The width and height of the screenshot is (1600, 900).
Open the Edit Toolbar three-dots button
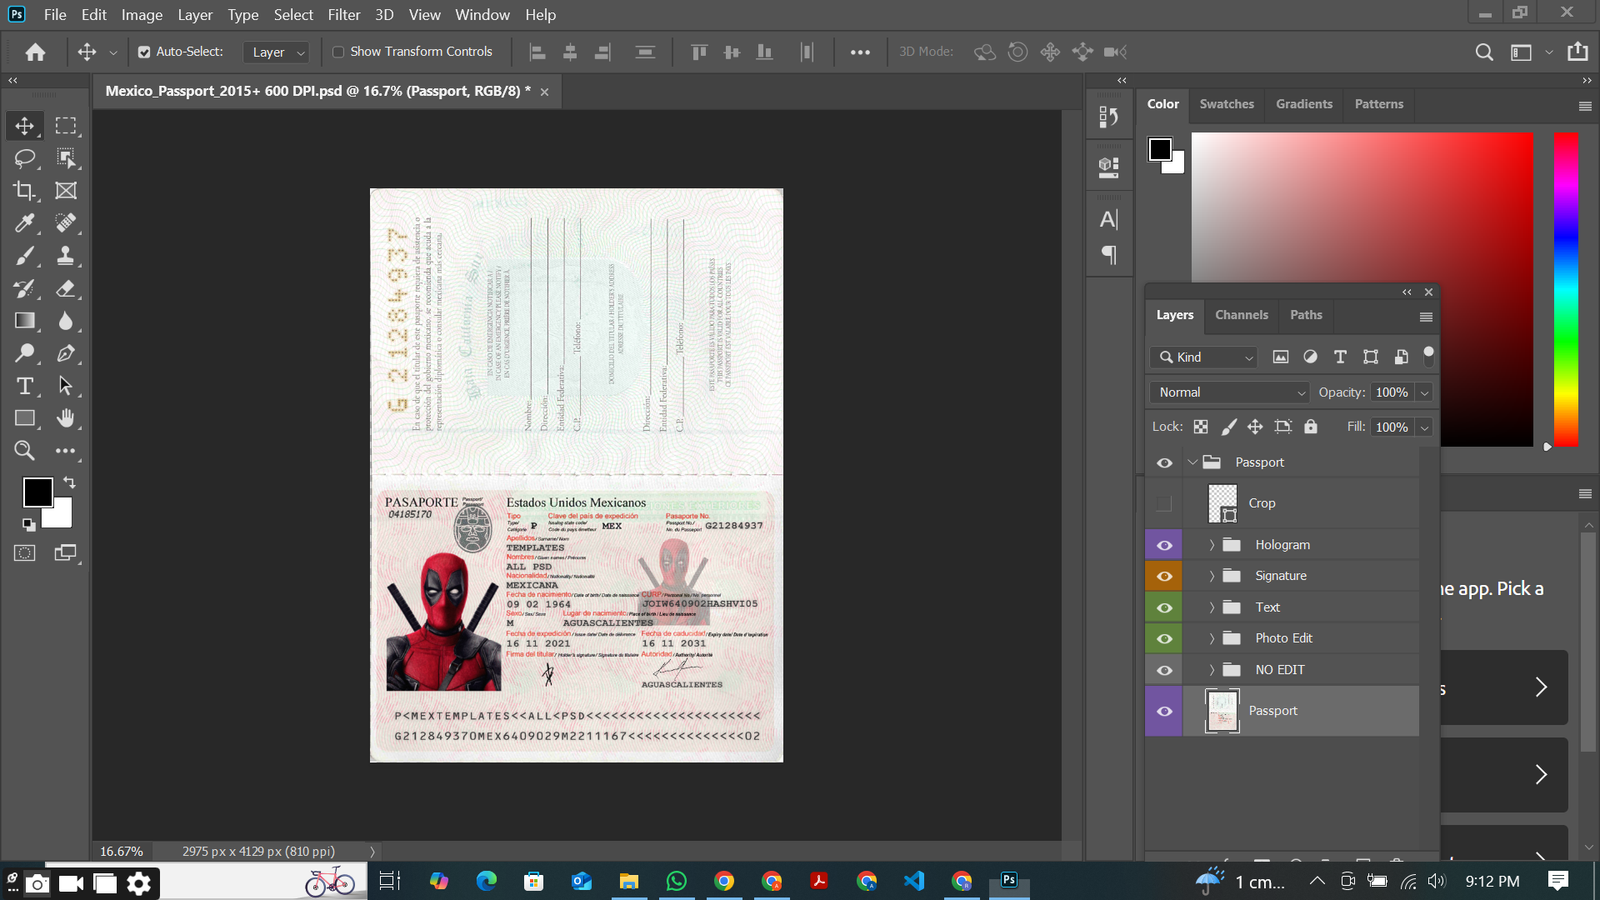(x=66, y=451)
